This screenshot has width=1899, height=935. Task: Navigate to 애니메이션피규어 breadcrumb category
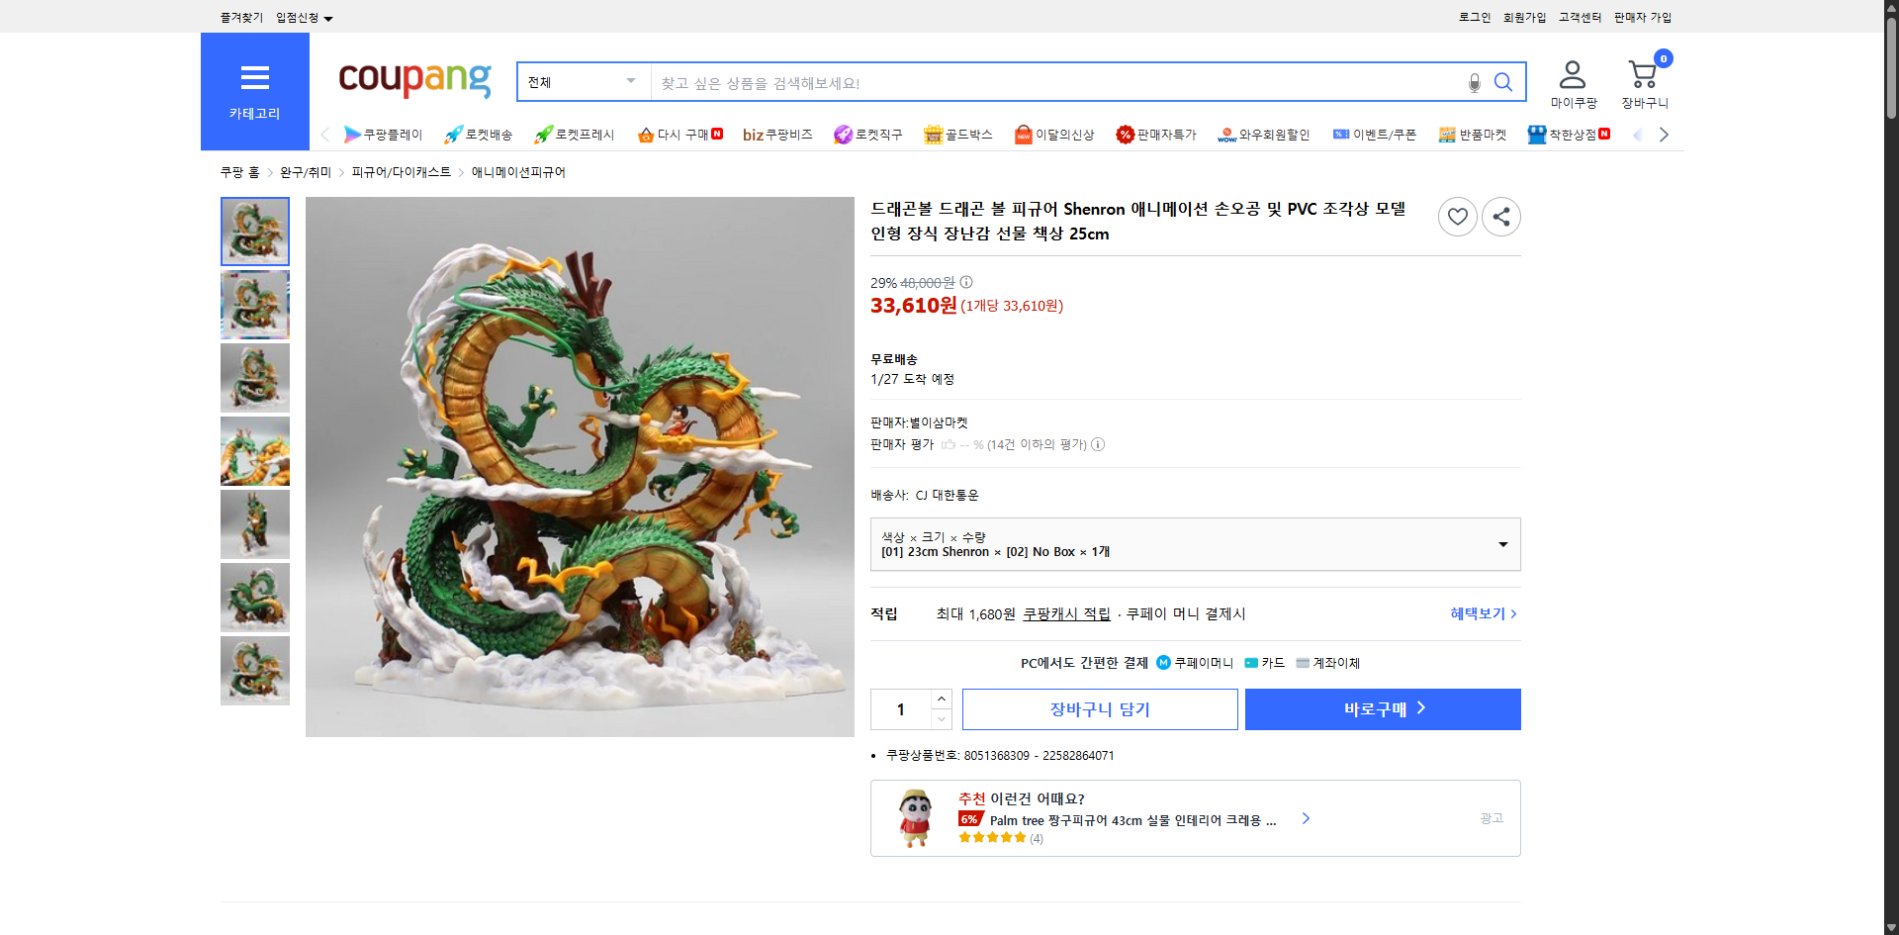pyautogui.click(x=517, y=172)
